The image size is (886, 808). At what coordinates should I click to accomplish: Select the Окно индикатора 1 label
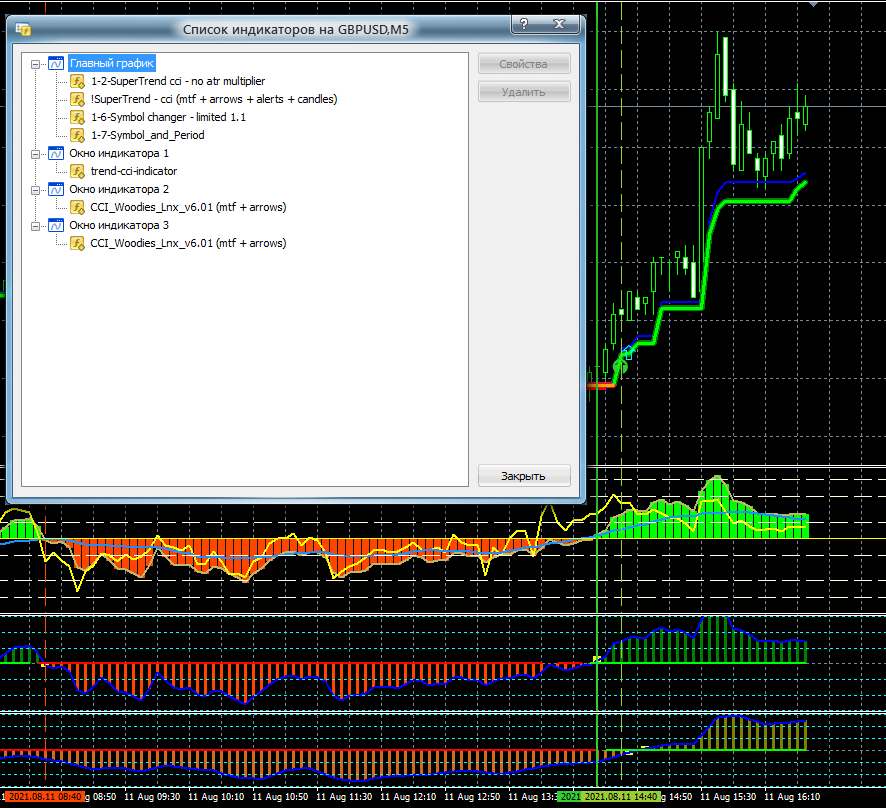pyautogui.click(x=119, y=153)
